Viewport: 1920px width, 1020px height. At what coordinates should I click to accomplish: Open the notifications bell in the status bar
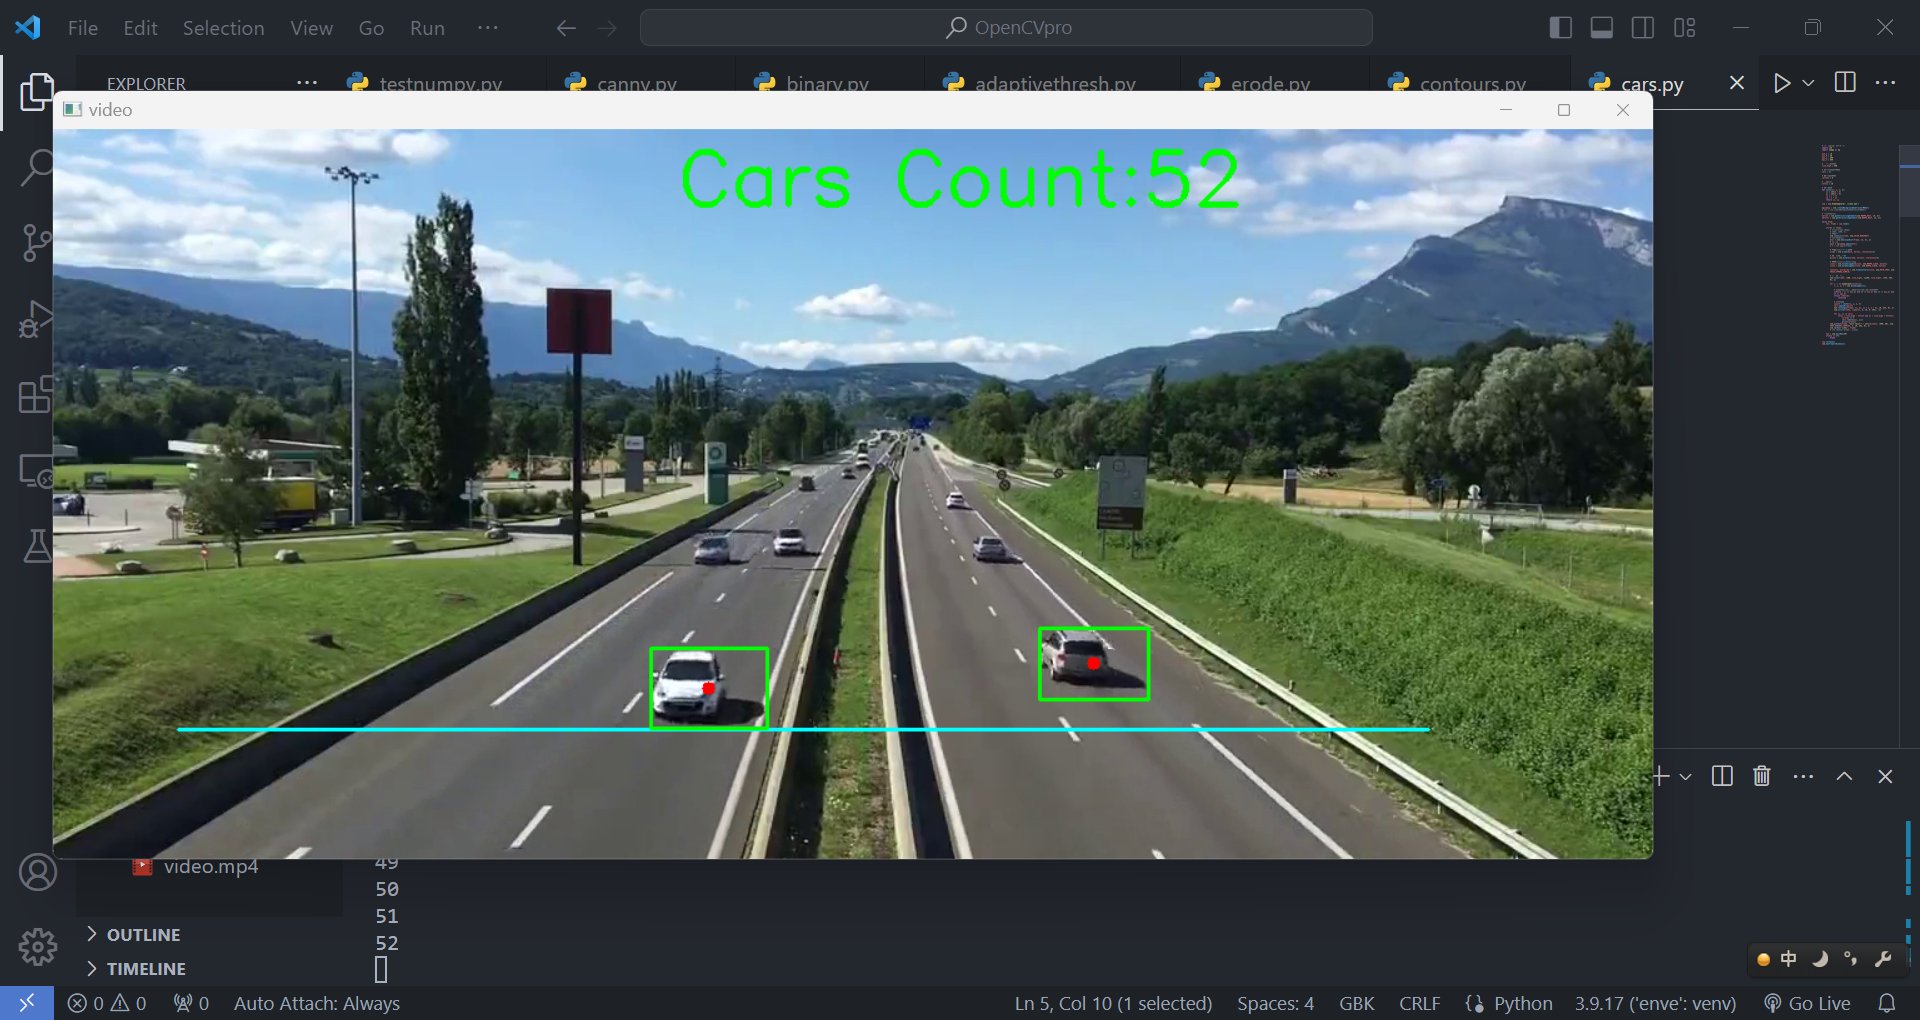[x=1887, y=1003]
